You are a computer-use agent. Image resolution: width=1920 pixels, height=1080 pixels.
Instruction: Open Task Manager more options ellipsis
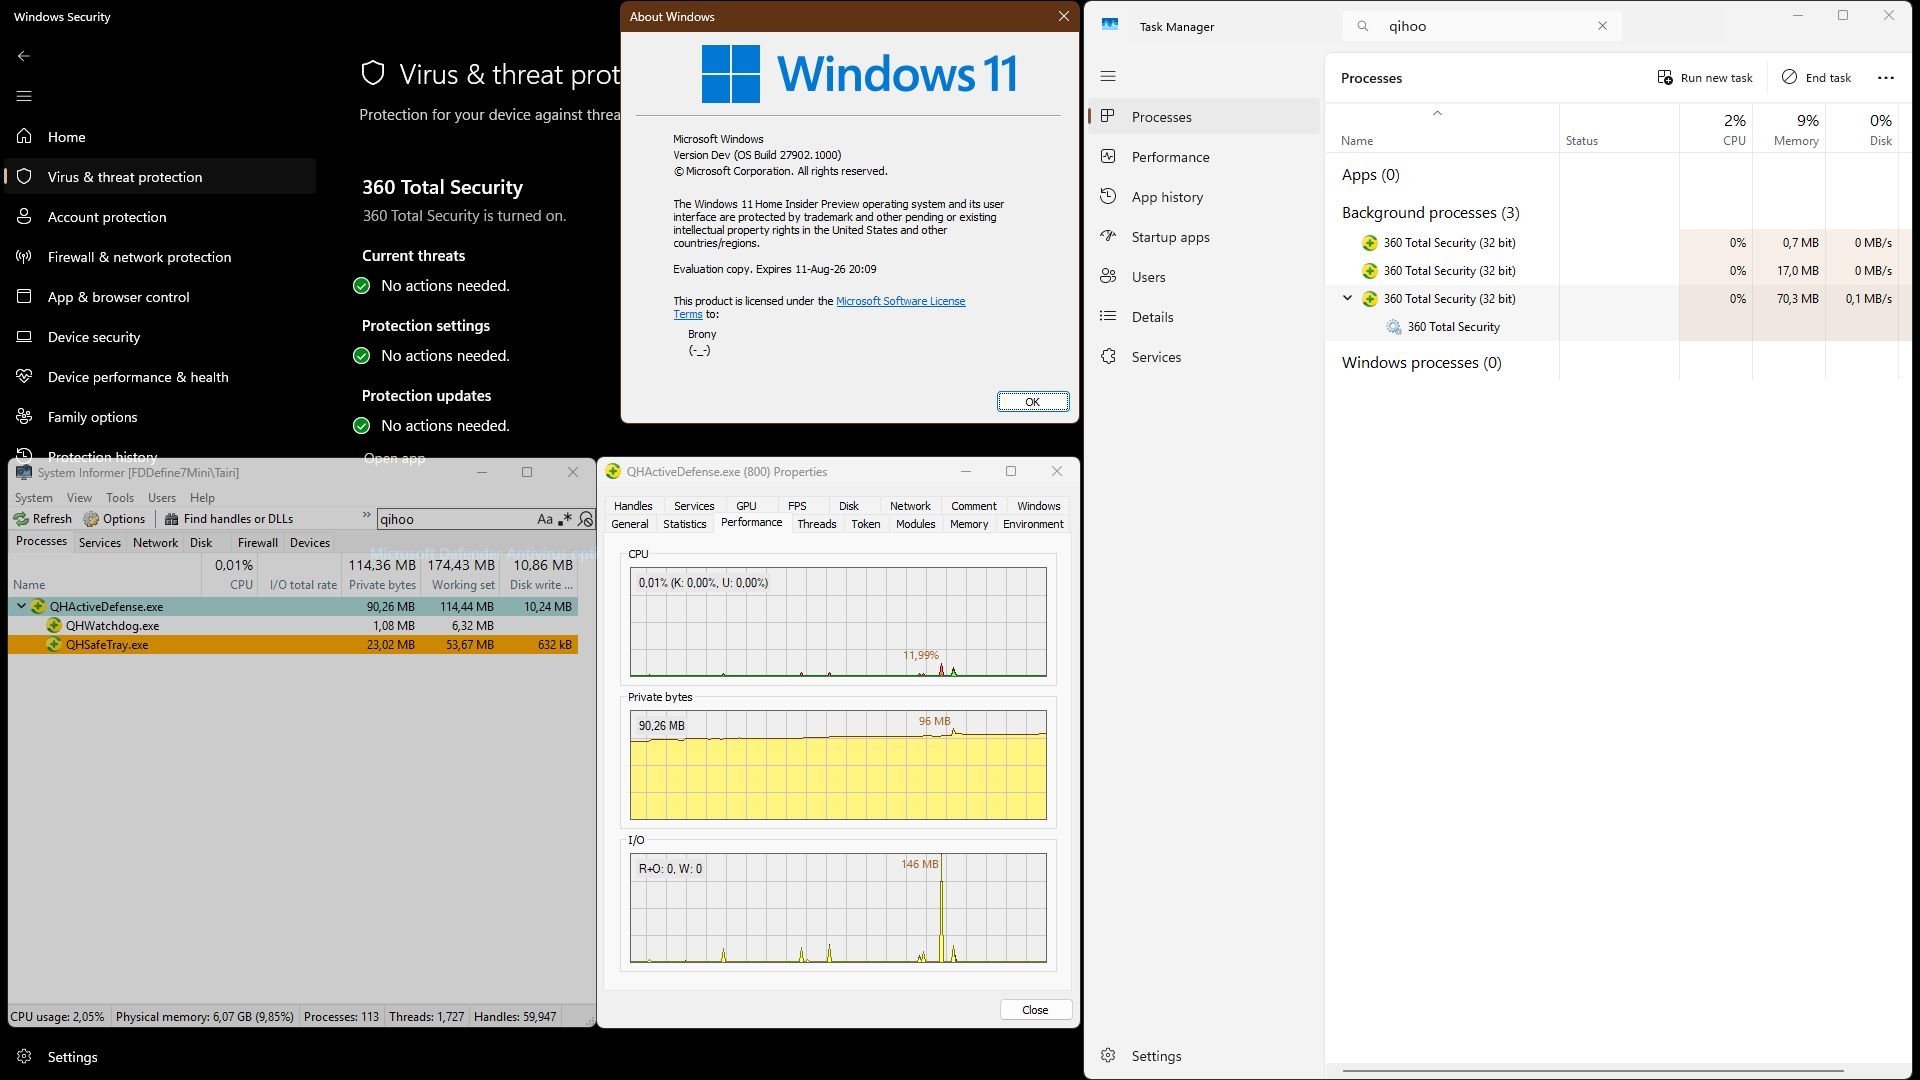[1886, 78]
